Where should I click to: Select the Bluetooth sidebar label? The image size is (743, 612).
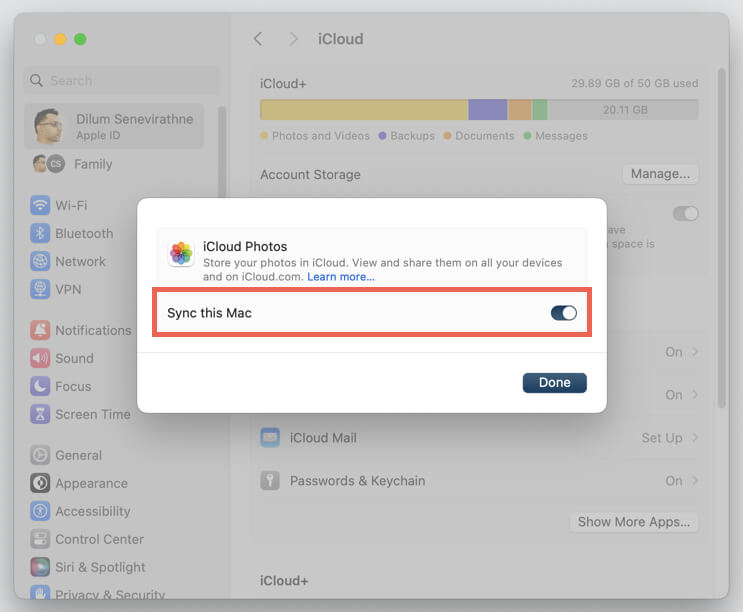click(84, 234)
